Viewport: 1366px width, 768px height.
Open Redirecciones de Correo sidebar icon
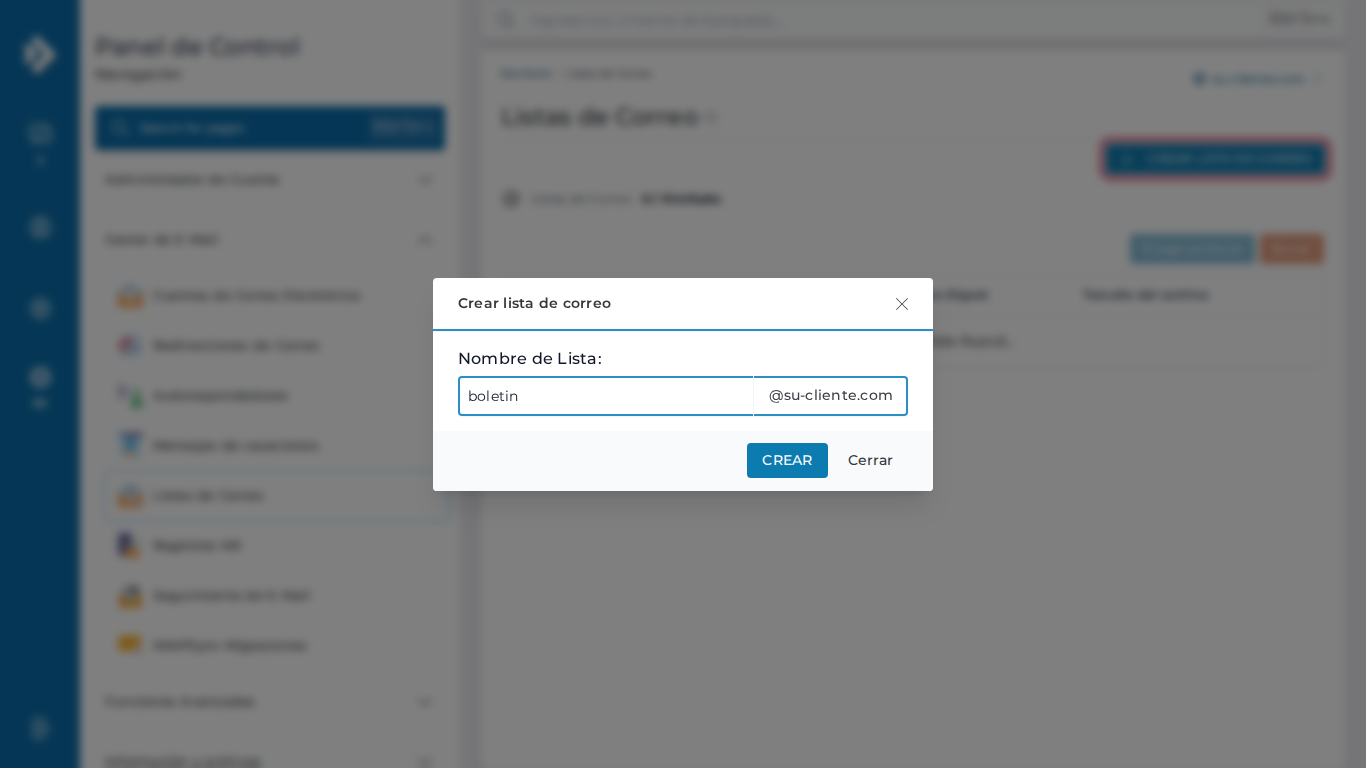[x=130, y=346]
